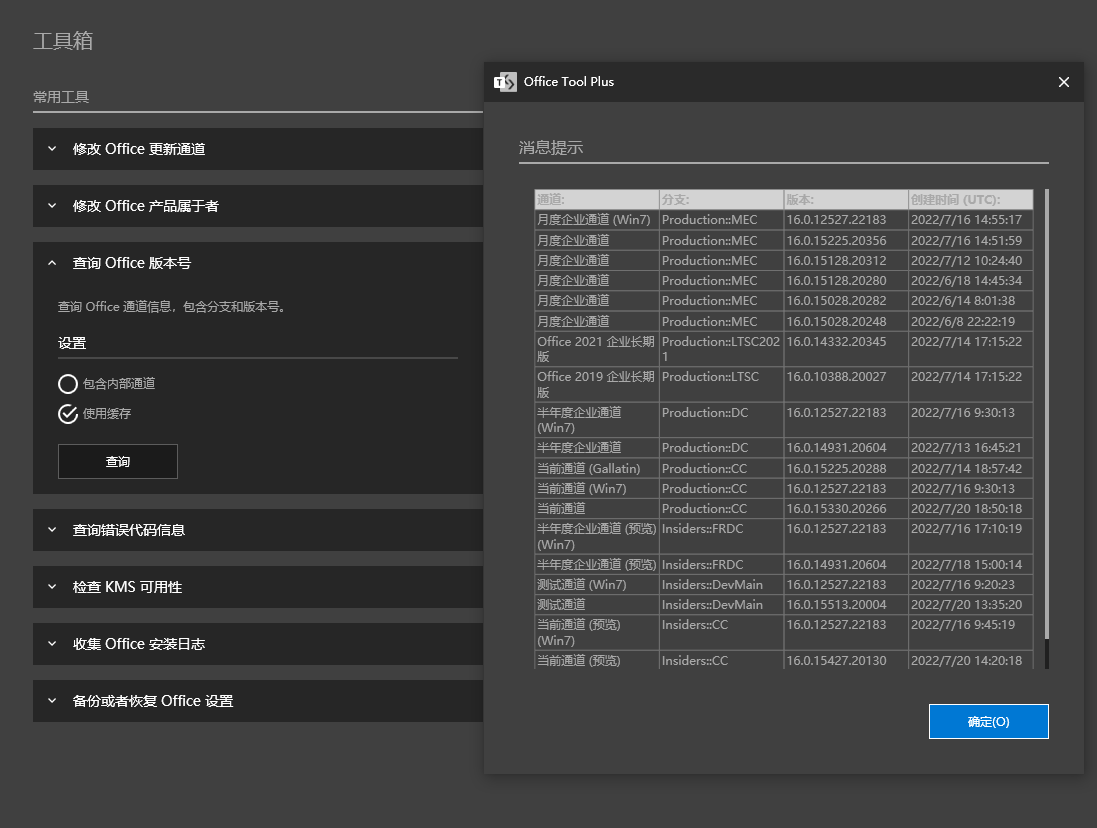The height and width of the screenshot is (828, 1097).
Task: Click the 查询 button
Action: pyautogui.click(x=118, y=462)
